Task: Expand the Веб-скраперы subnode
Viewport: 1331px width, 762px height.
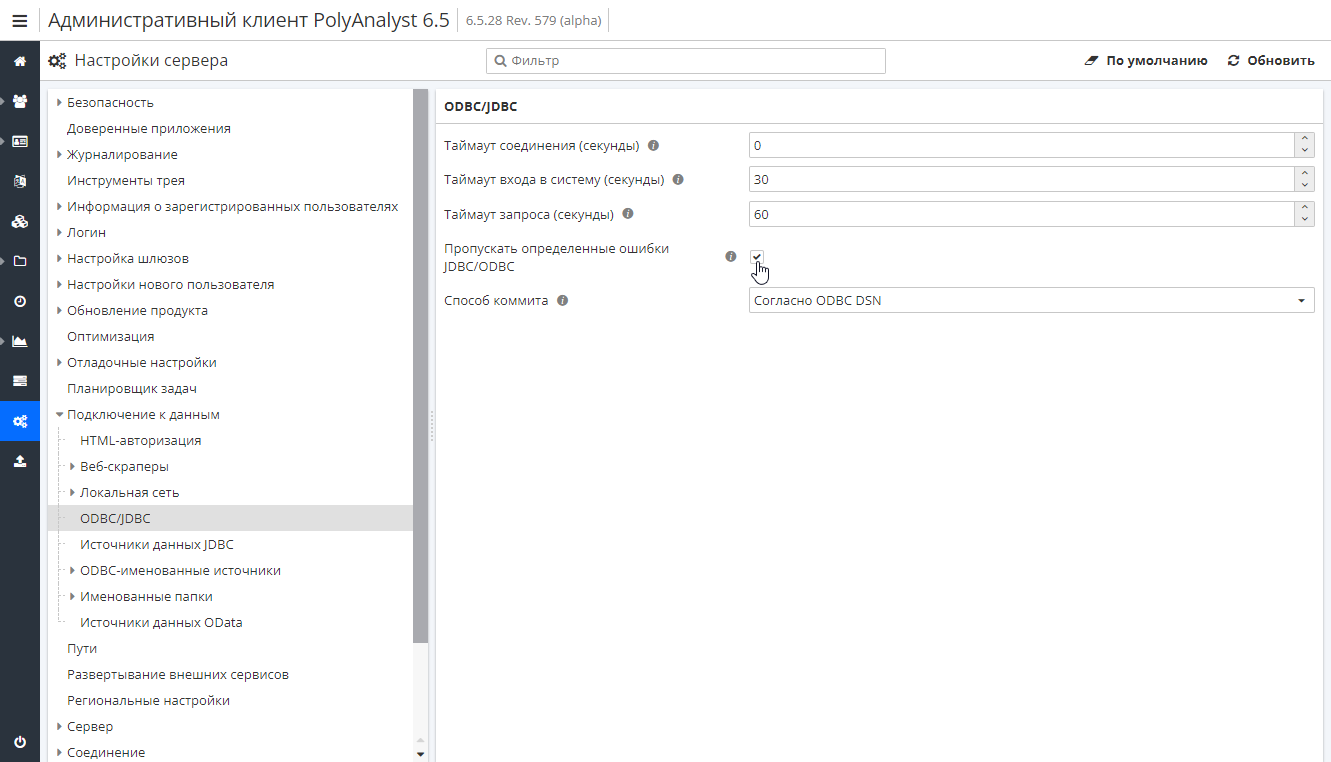Action: click(73, 466)
